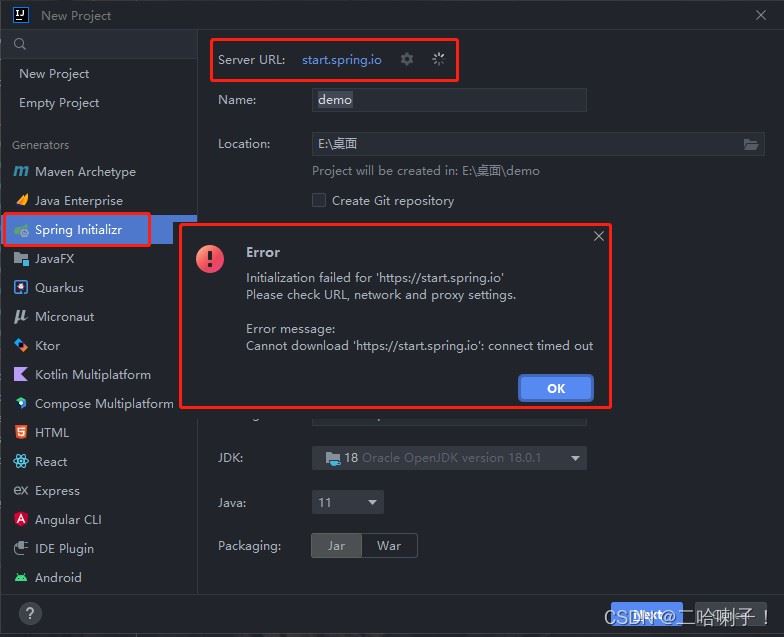Close the New Project window
The width and height of the screenshot is (784, 637).
pyautogui.click(x=760, y=16)
